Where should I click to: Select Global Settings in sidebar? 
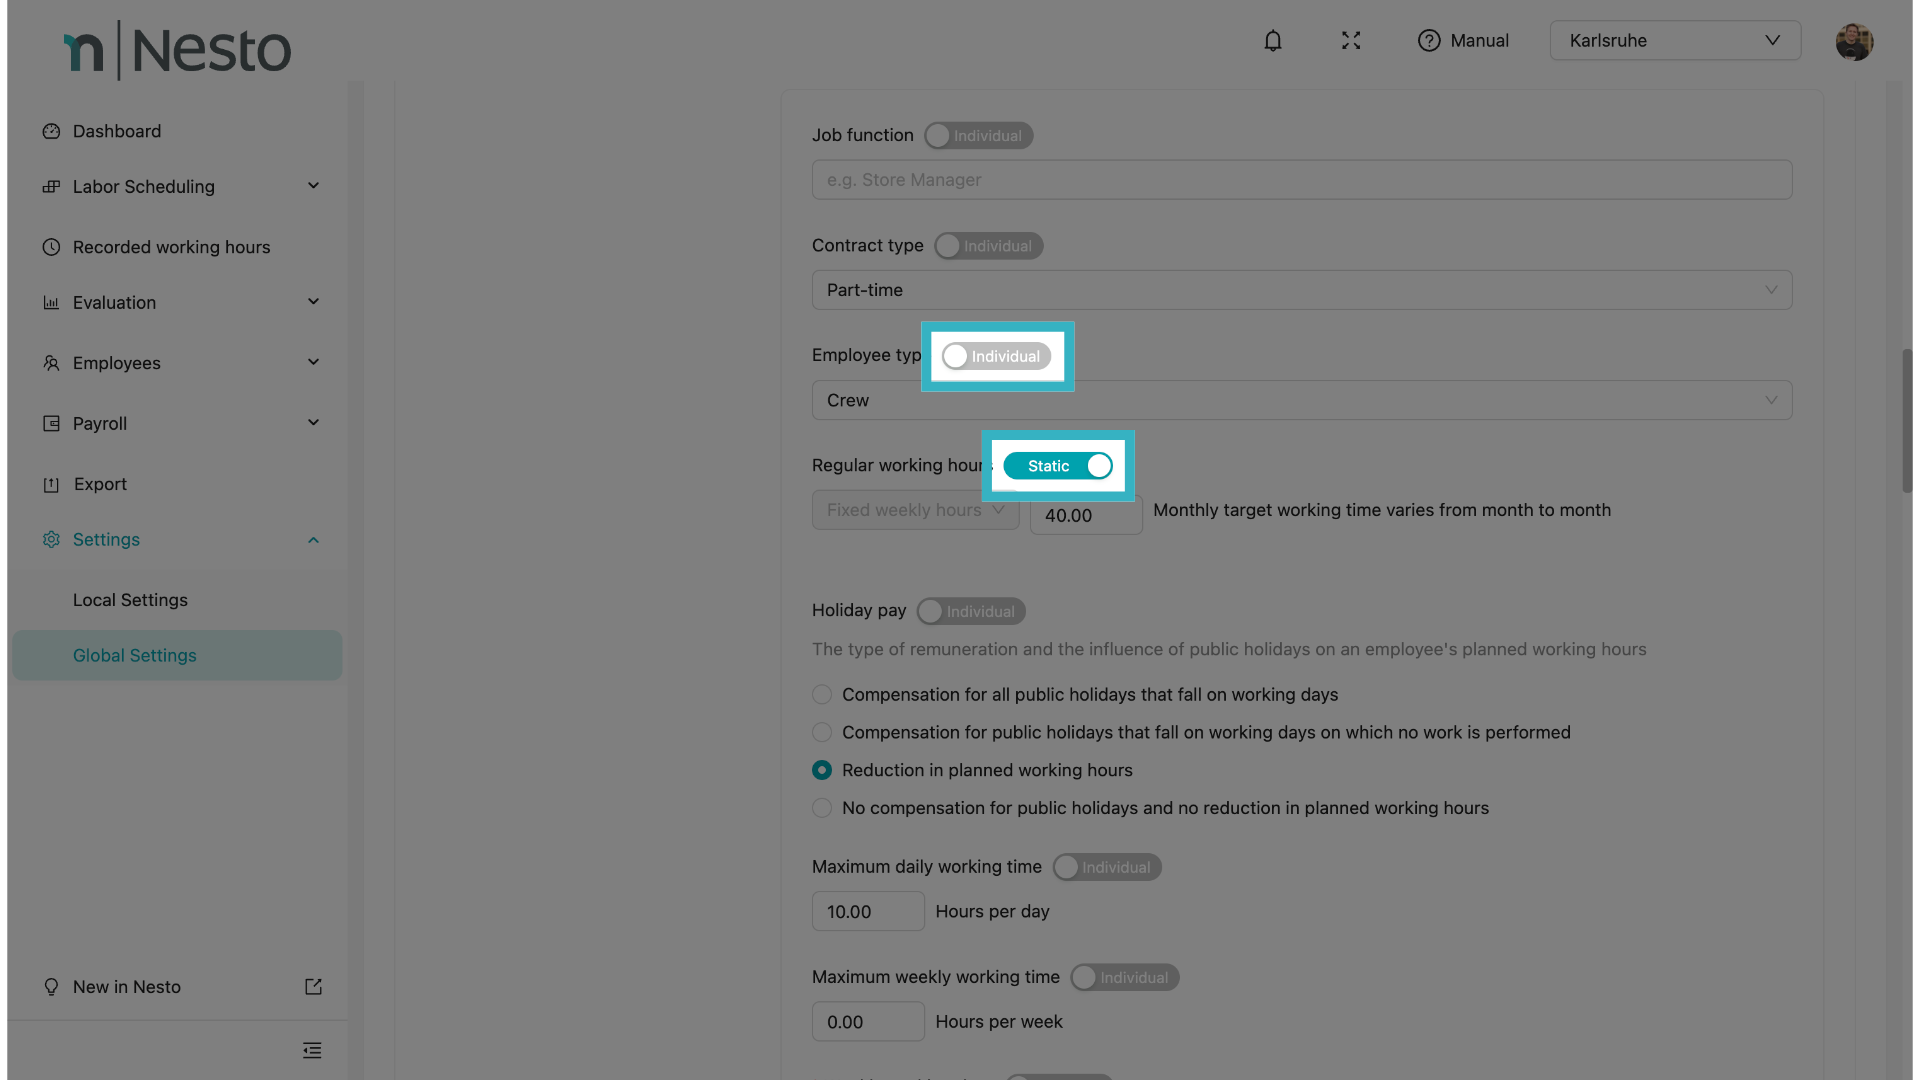tap(135, 656)
